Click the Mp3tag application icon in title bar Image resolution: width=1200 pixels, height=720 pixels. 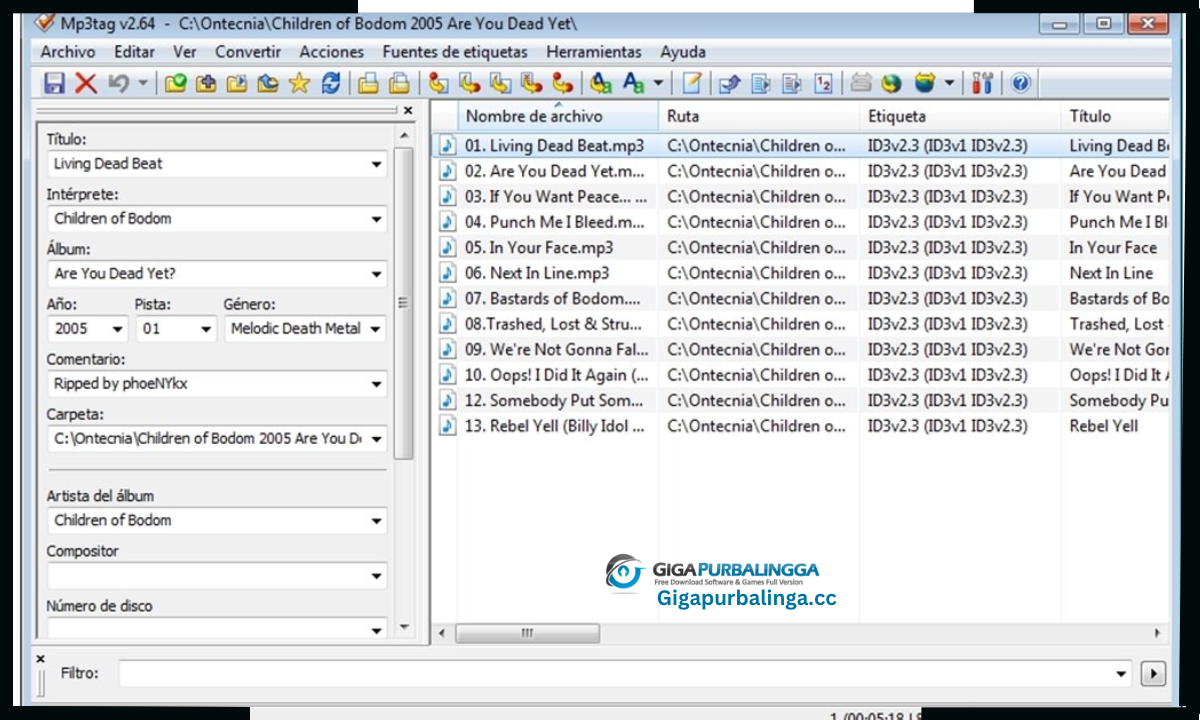pyautogui.click(x=44, y=22)
